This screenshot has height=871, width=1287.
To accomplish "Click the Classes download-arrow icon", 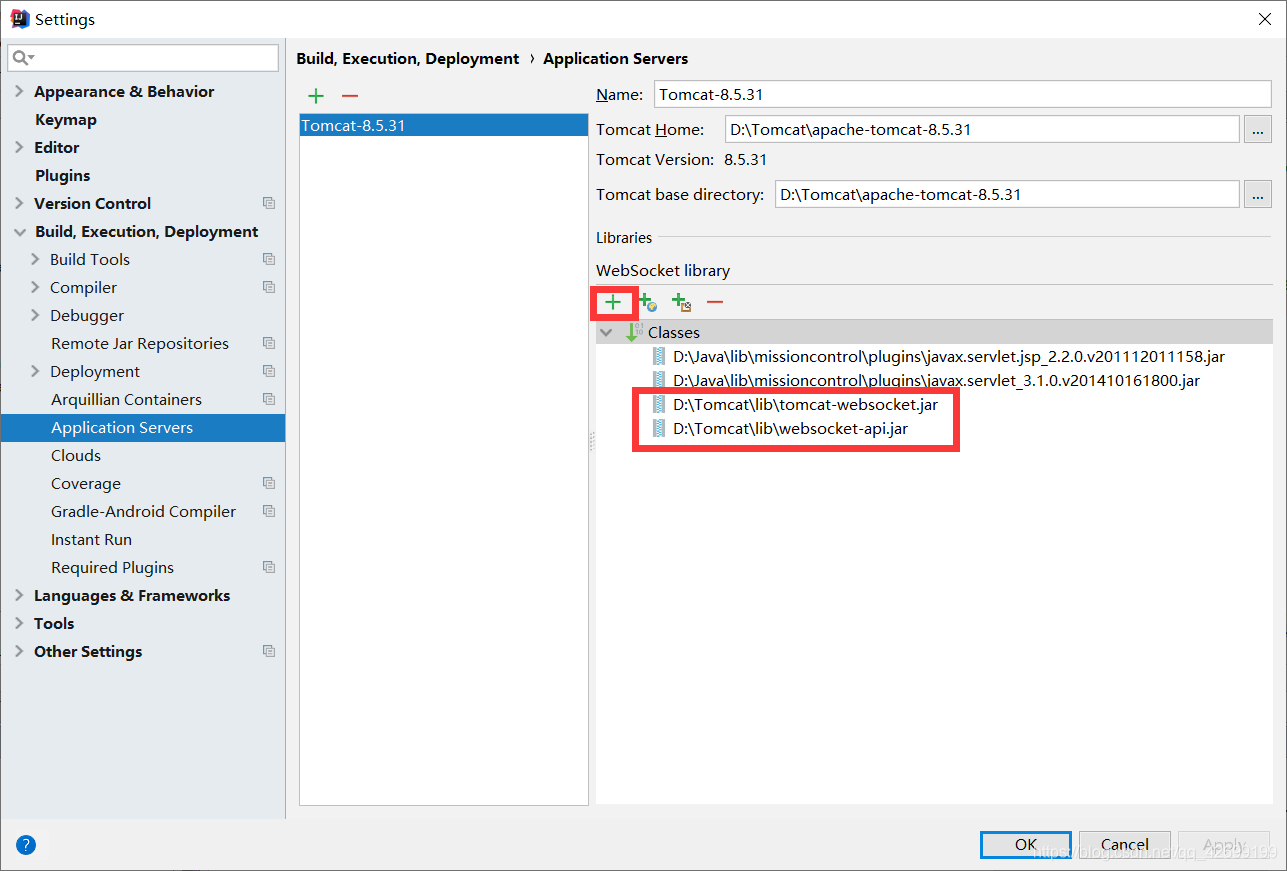I will [634, 332].
